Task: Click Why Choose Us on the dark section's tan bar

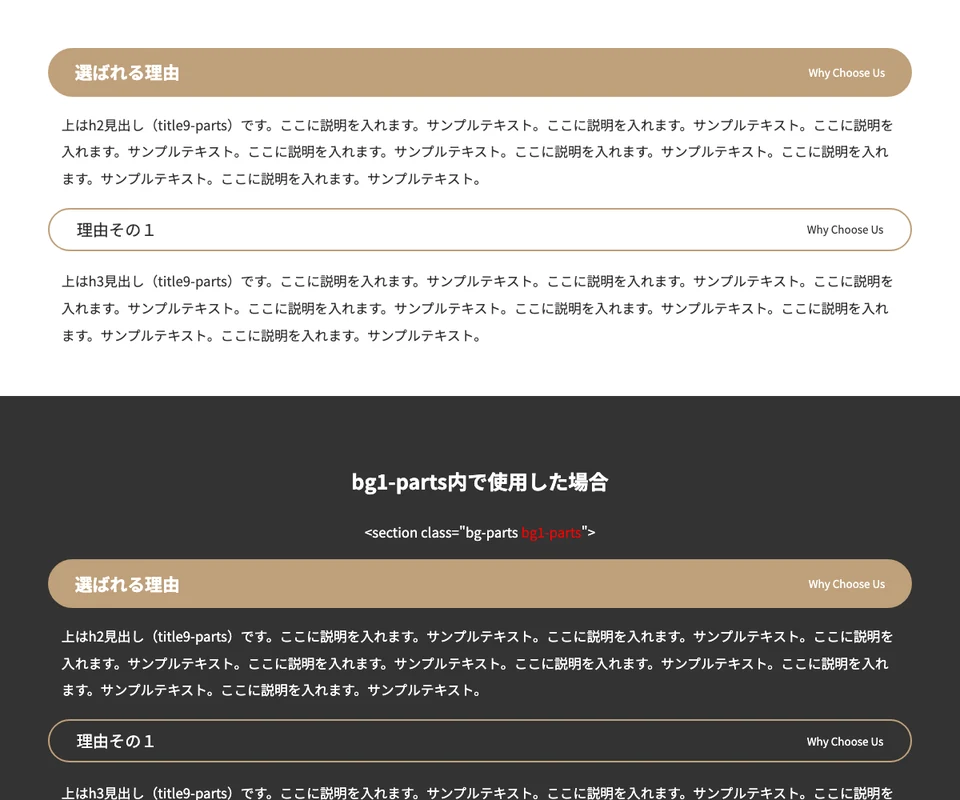Action: coord(846,585)
